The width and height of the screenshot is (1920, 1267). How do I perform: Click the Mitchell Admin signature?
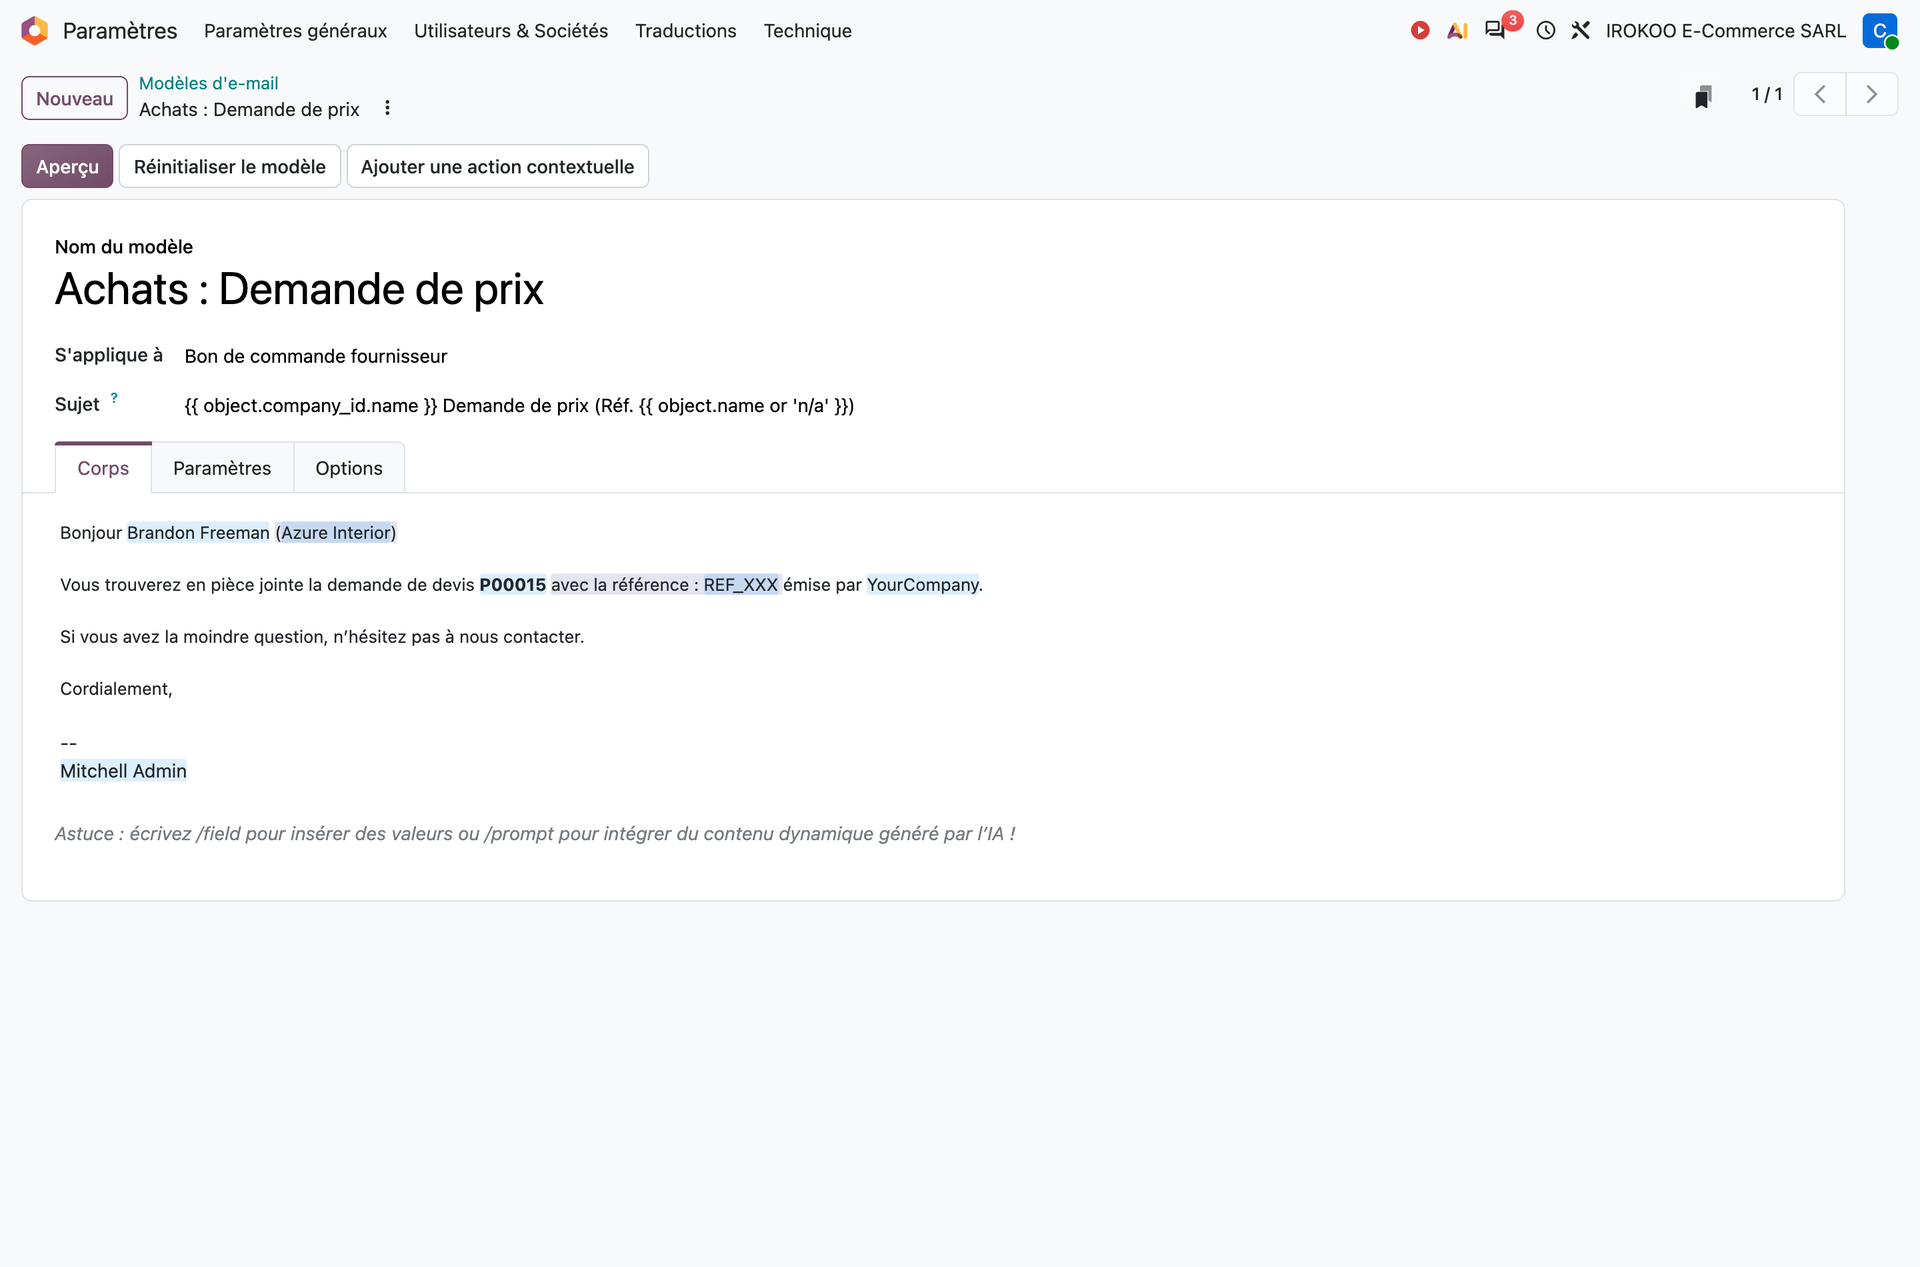123,771
